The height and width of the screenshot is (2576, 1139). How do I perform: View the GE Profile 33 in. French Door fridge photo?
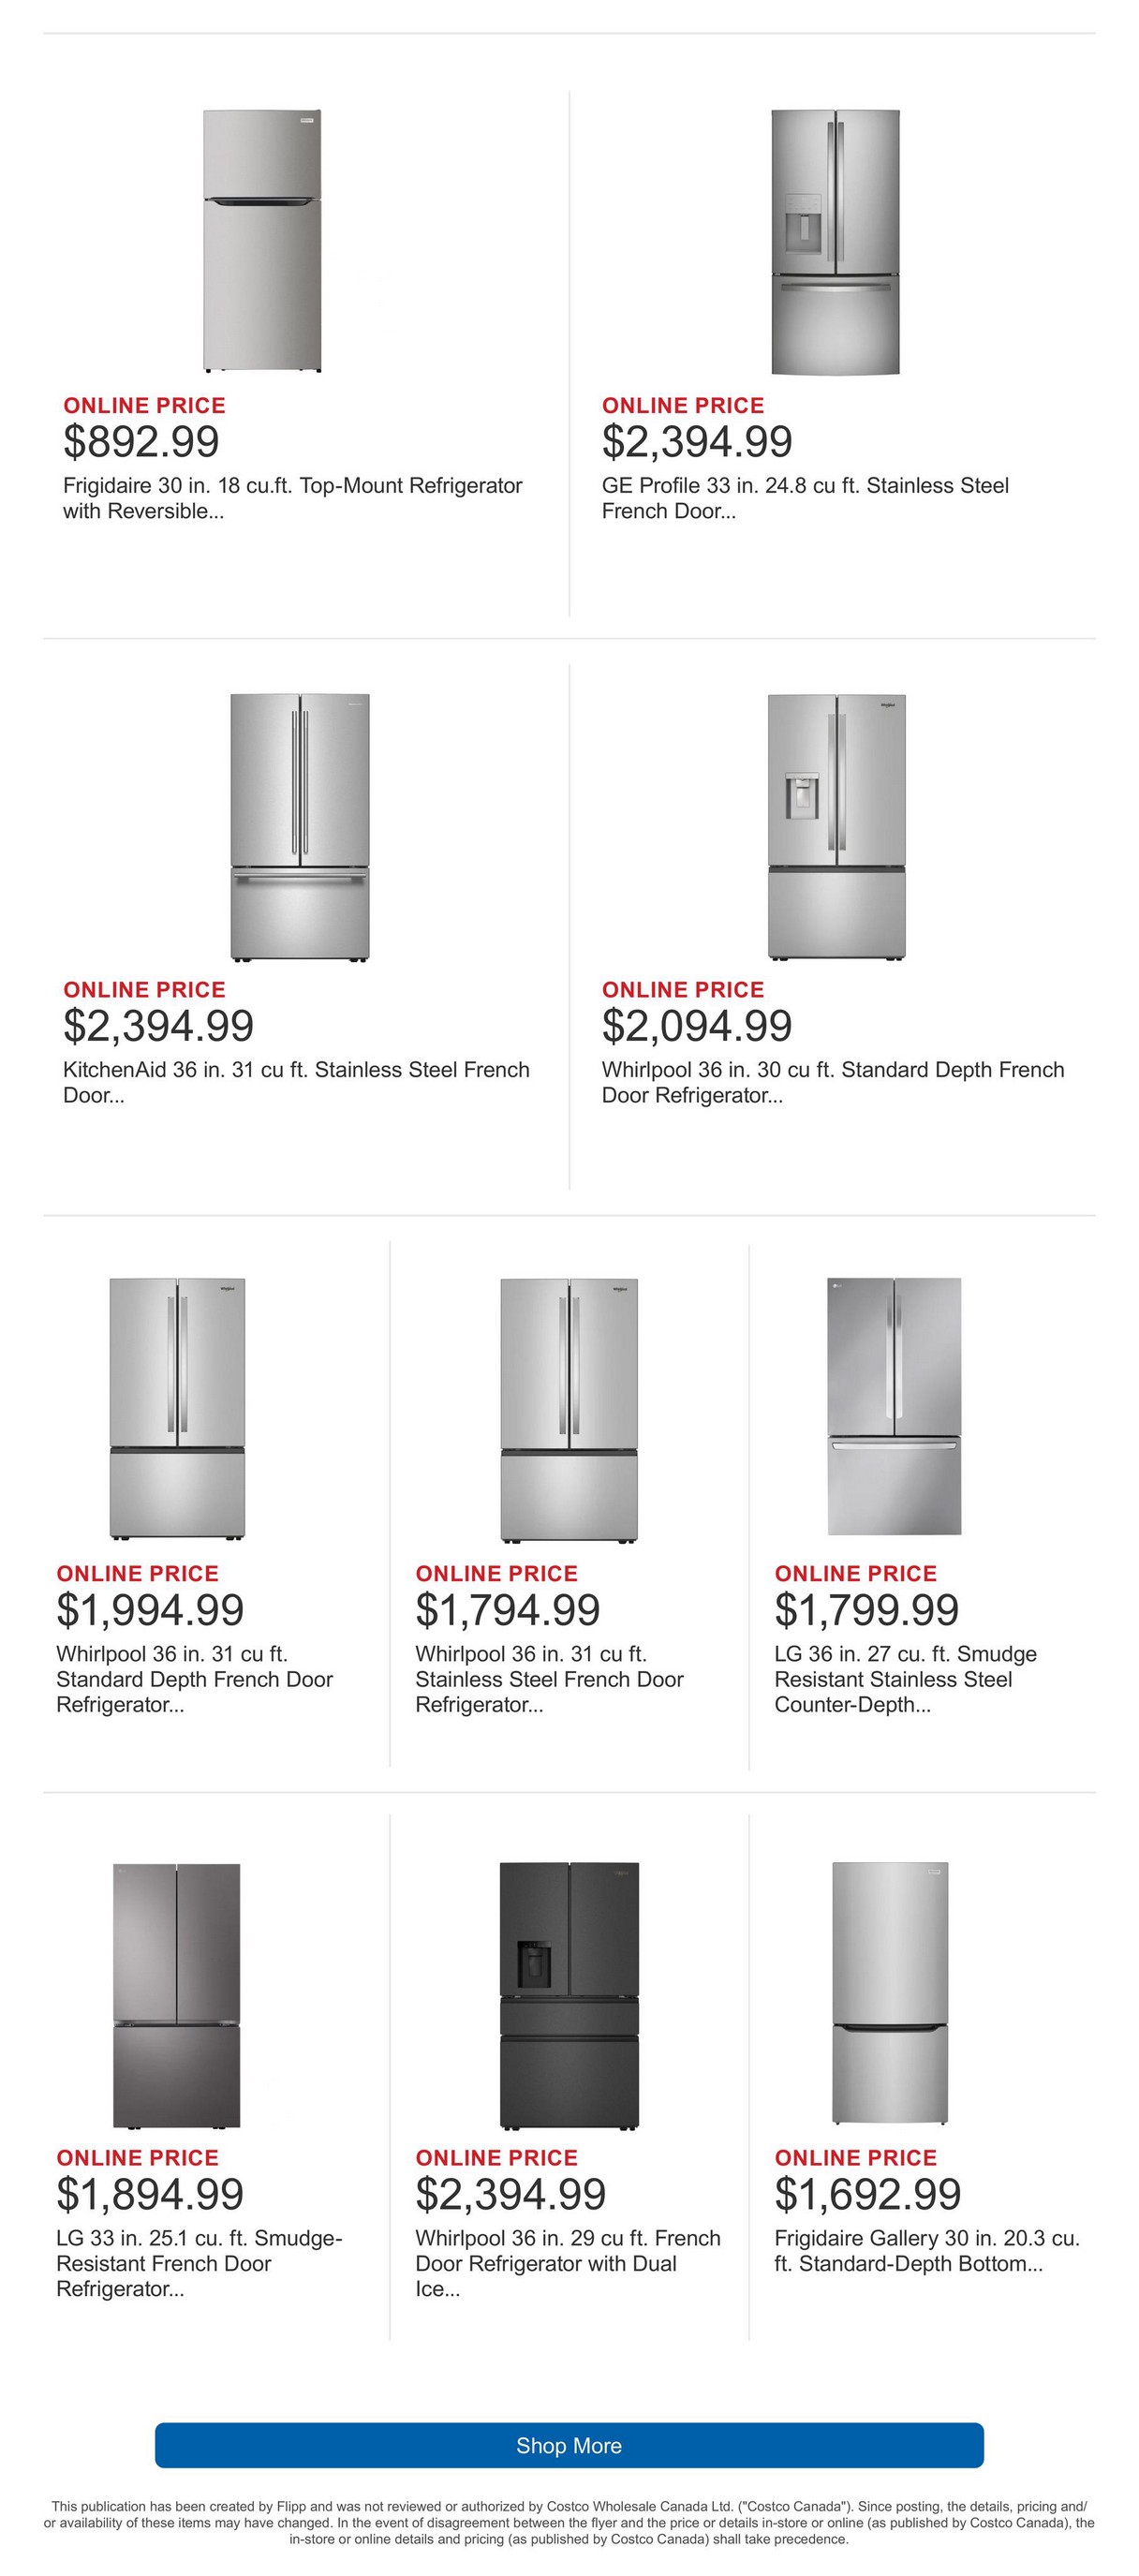835,242
